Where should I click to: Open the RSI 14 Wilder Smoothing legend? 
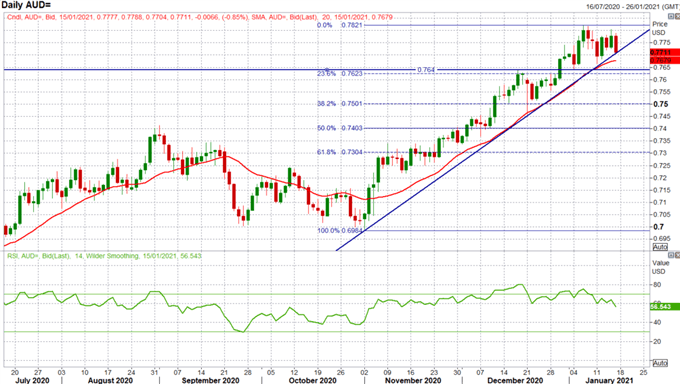(x=104, y=256)
